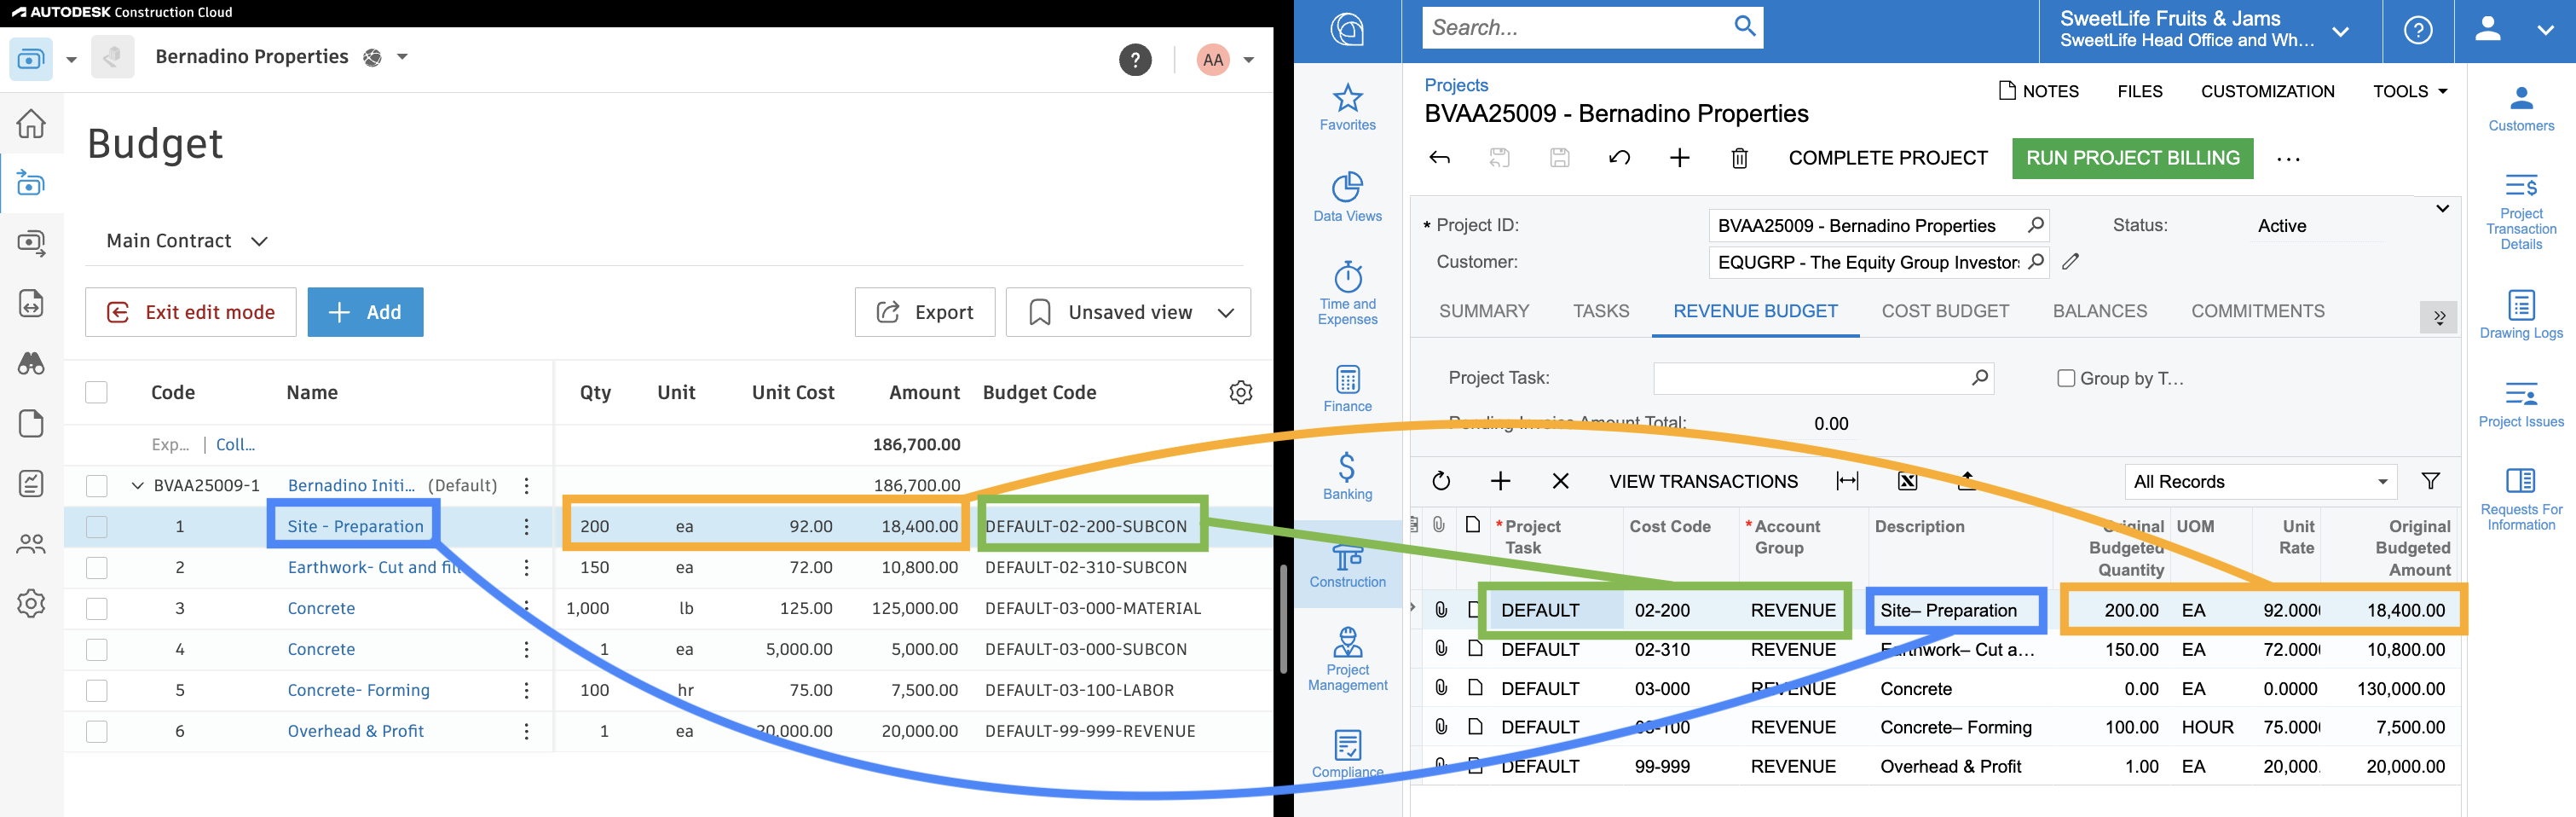Click Exit edit mode button
The image size is (2576, 817).
click(x=190, y=312)
